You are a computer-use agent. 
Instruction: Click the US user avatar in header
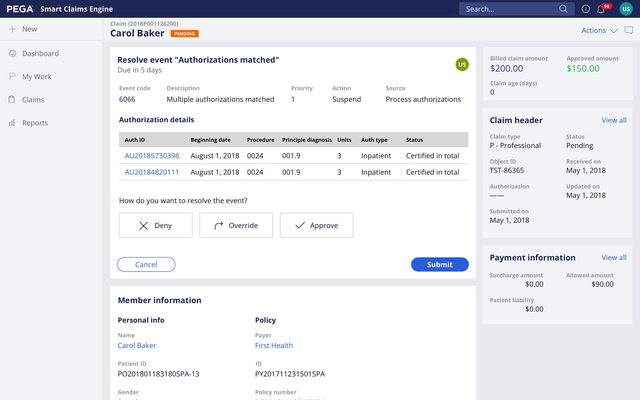pyautogui.click(x=626, y=9)
